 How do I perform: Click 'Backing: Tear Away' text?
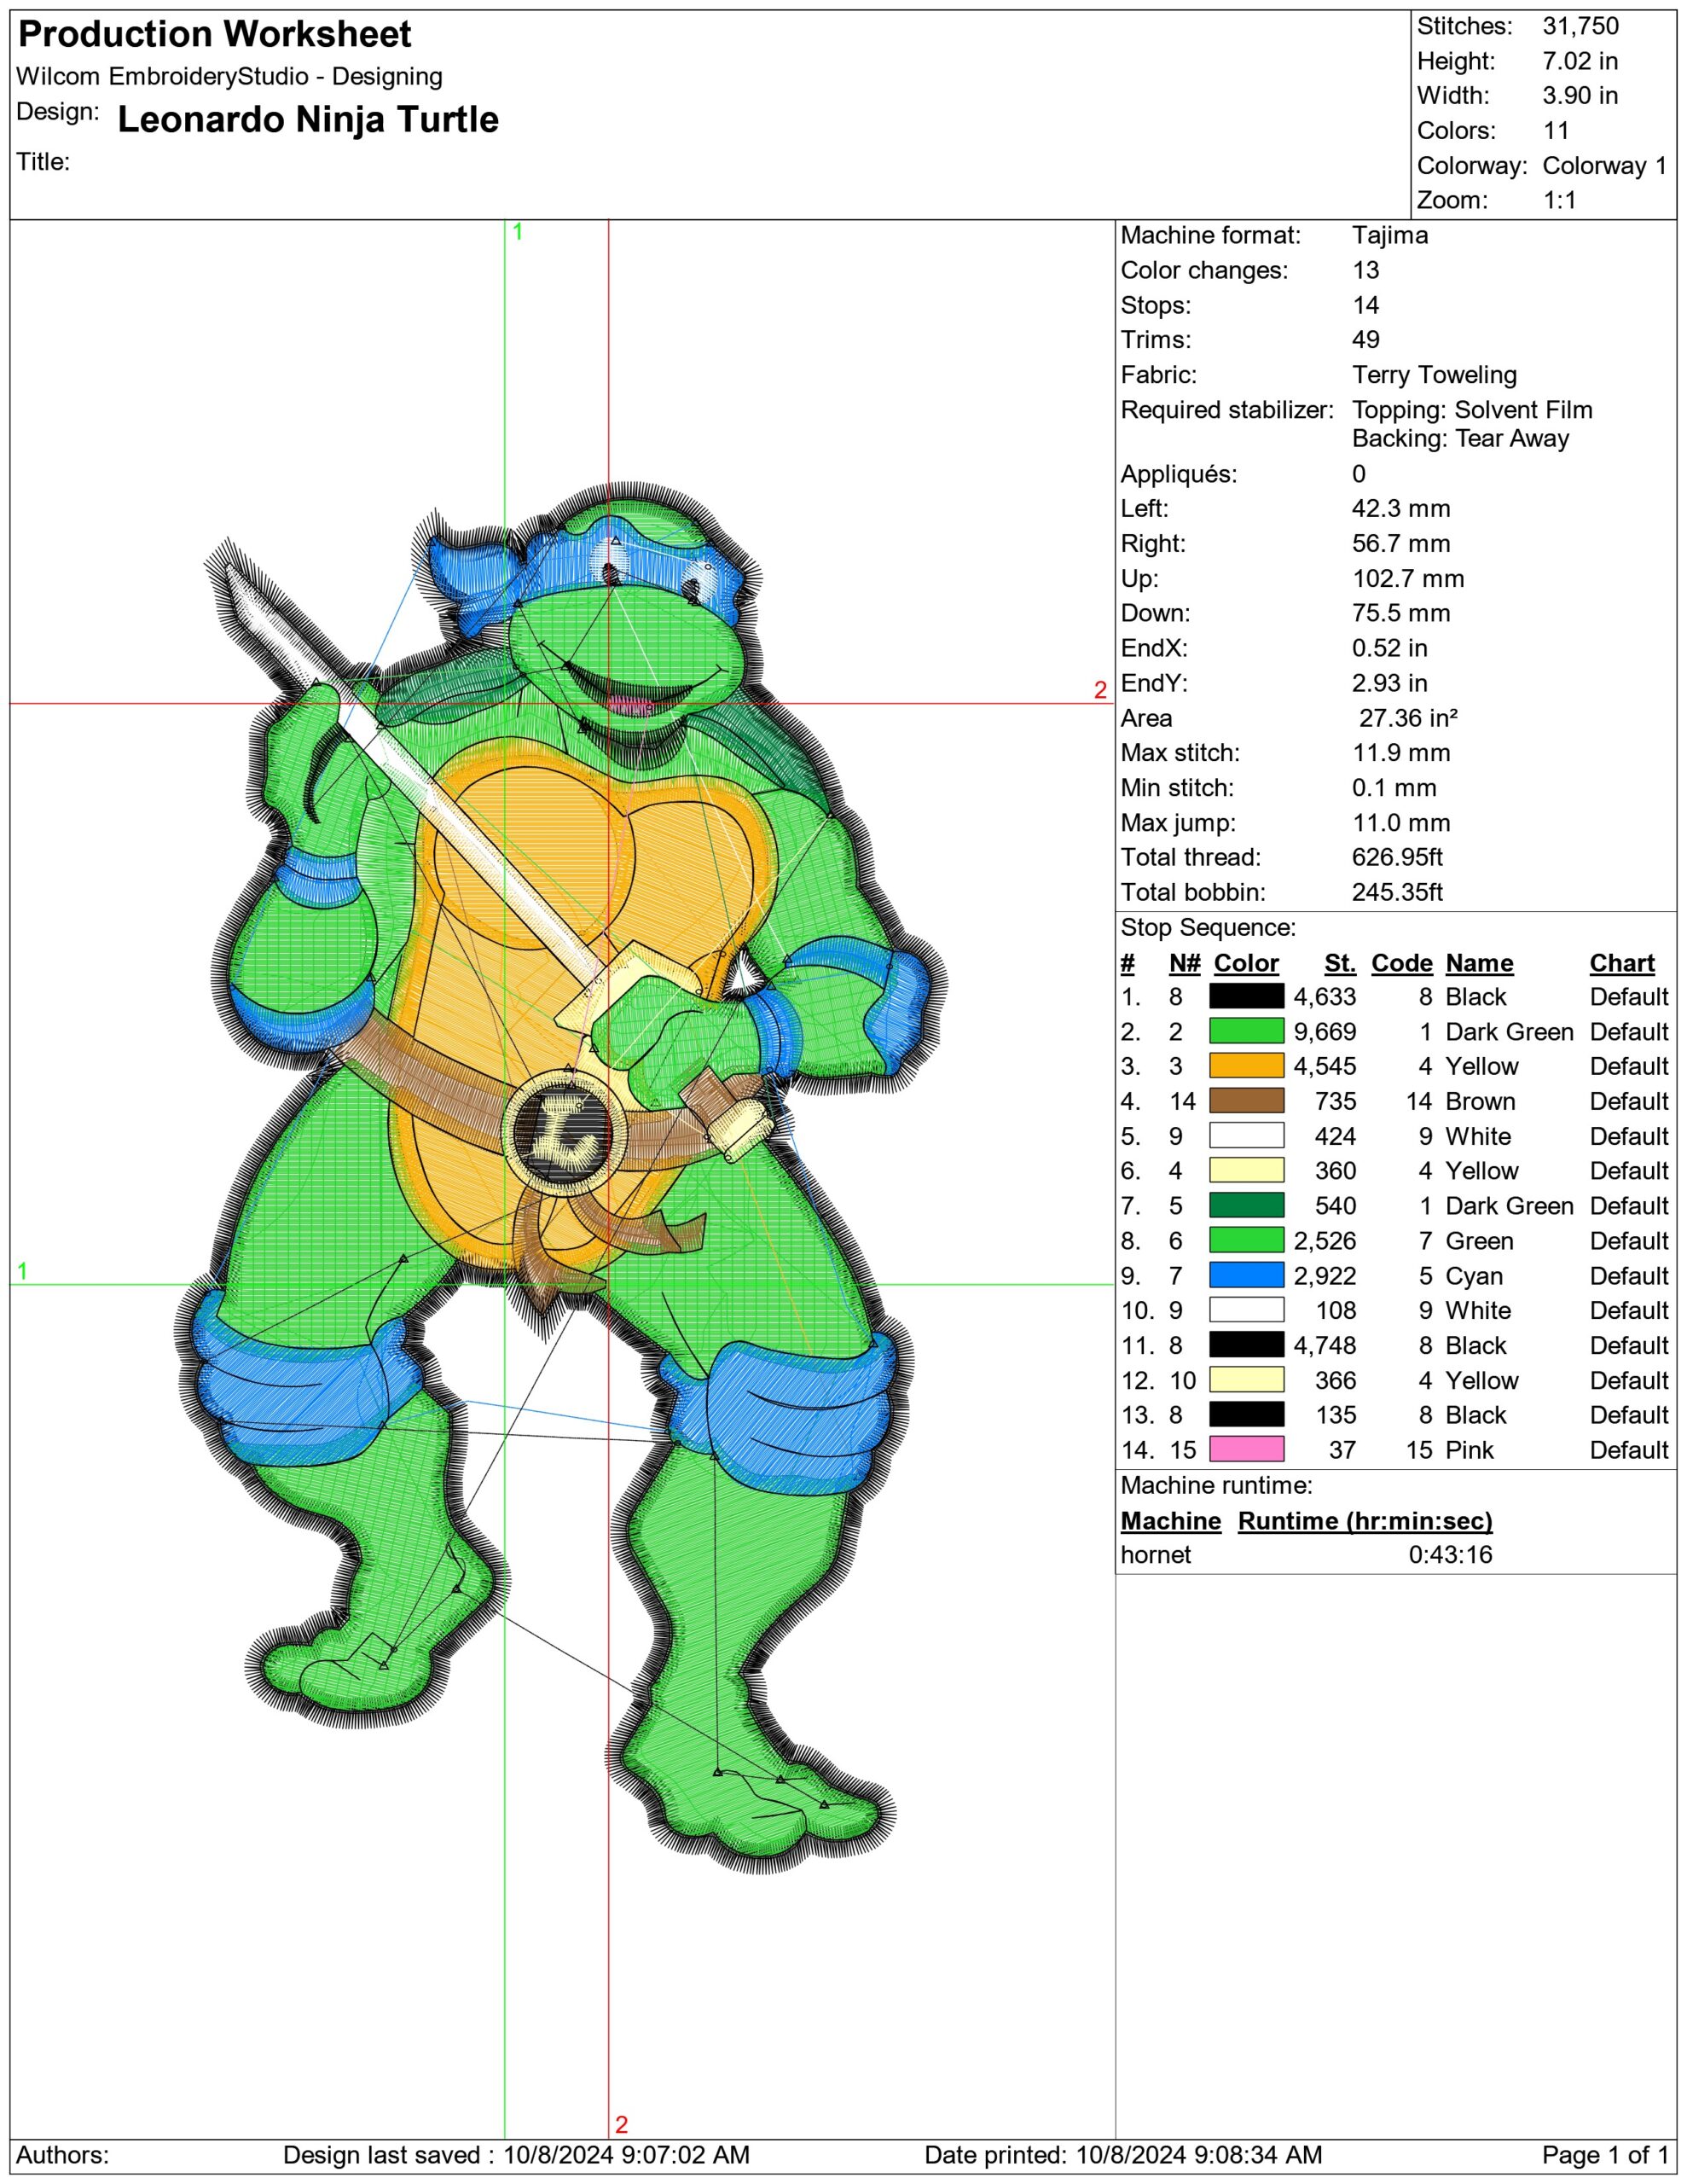click(1460, 438)
